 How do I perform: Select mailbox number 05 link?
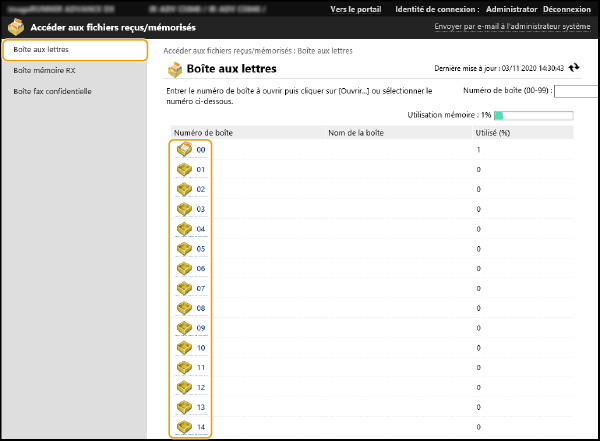201,249
